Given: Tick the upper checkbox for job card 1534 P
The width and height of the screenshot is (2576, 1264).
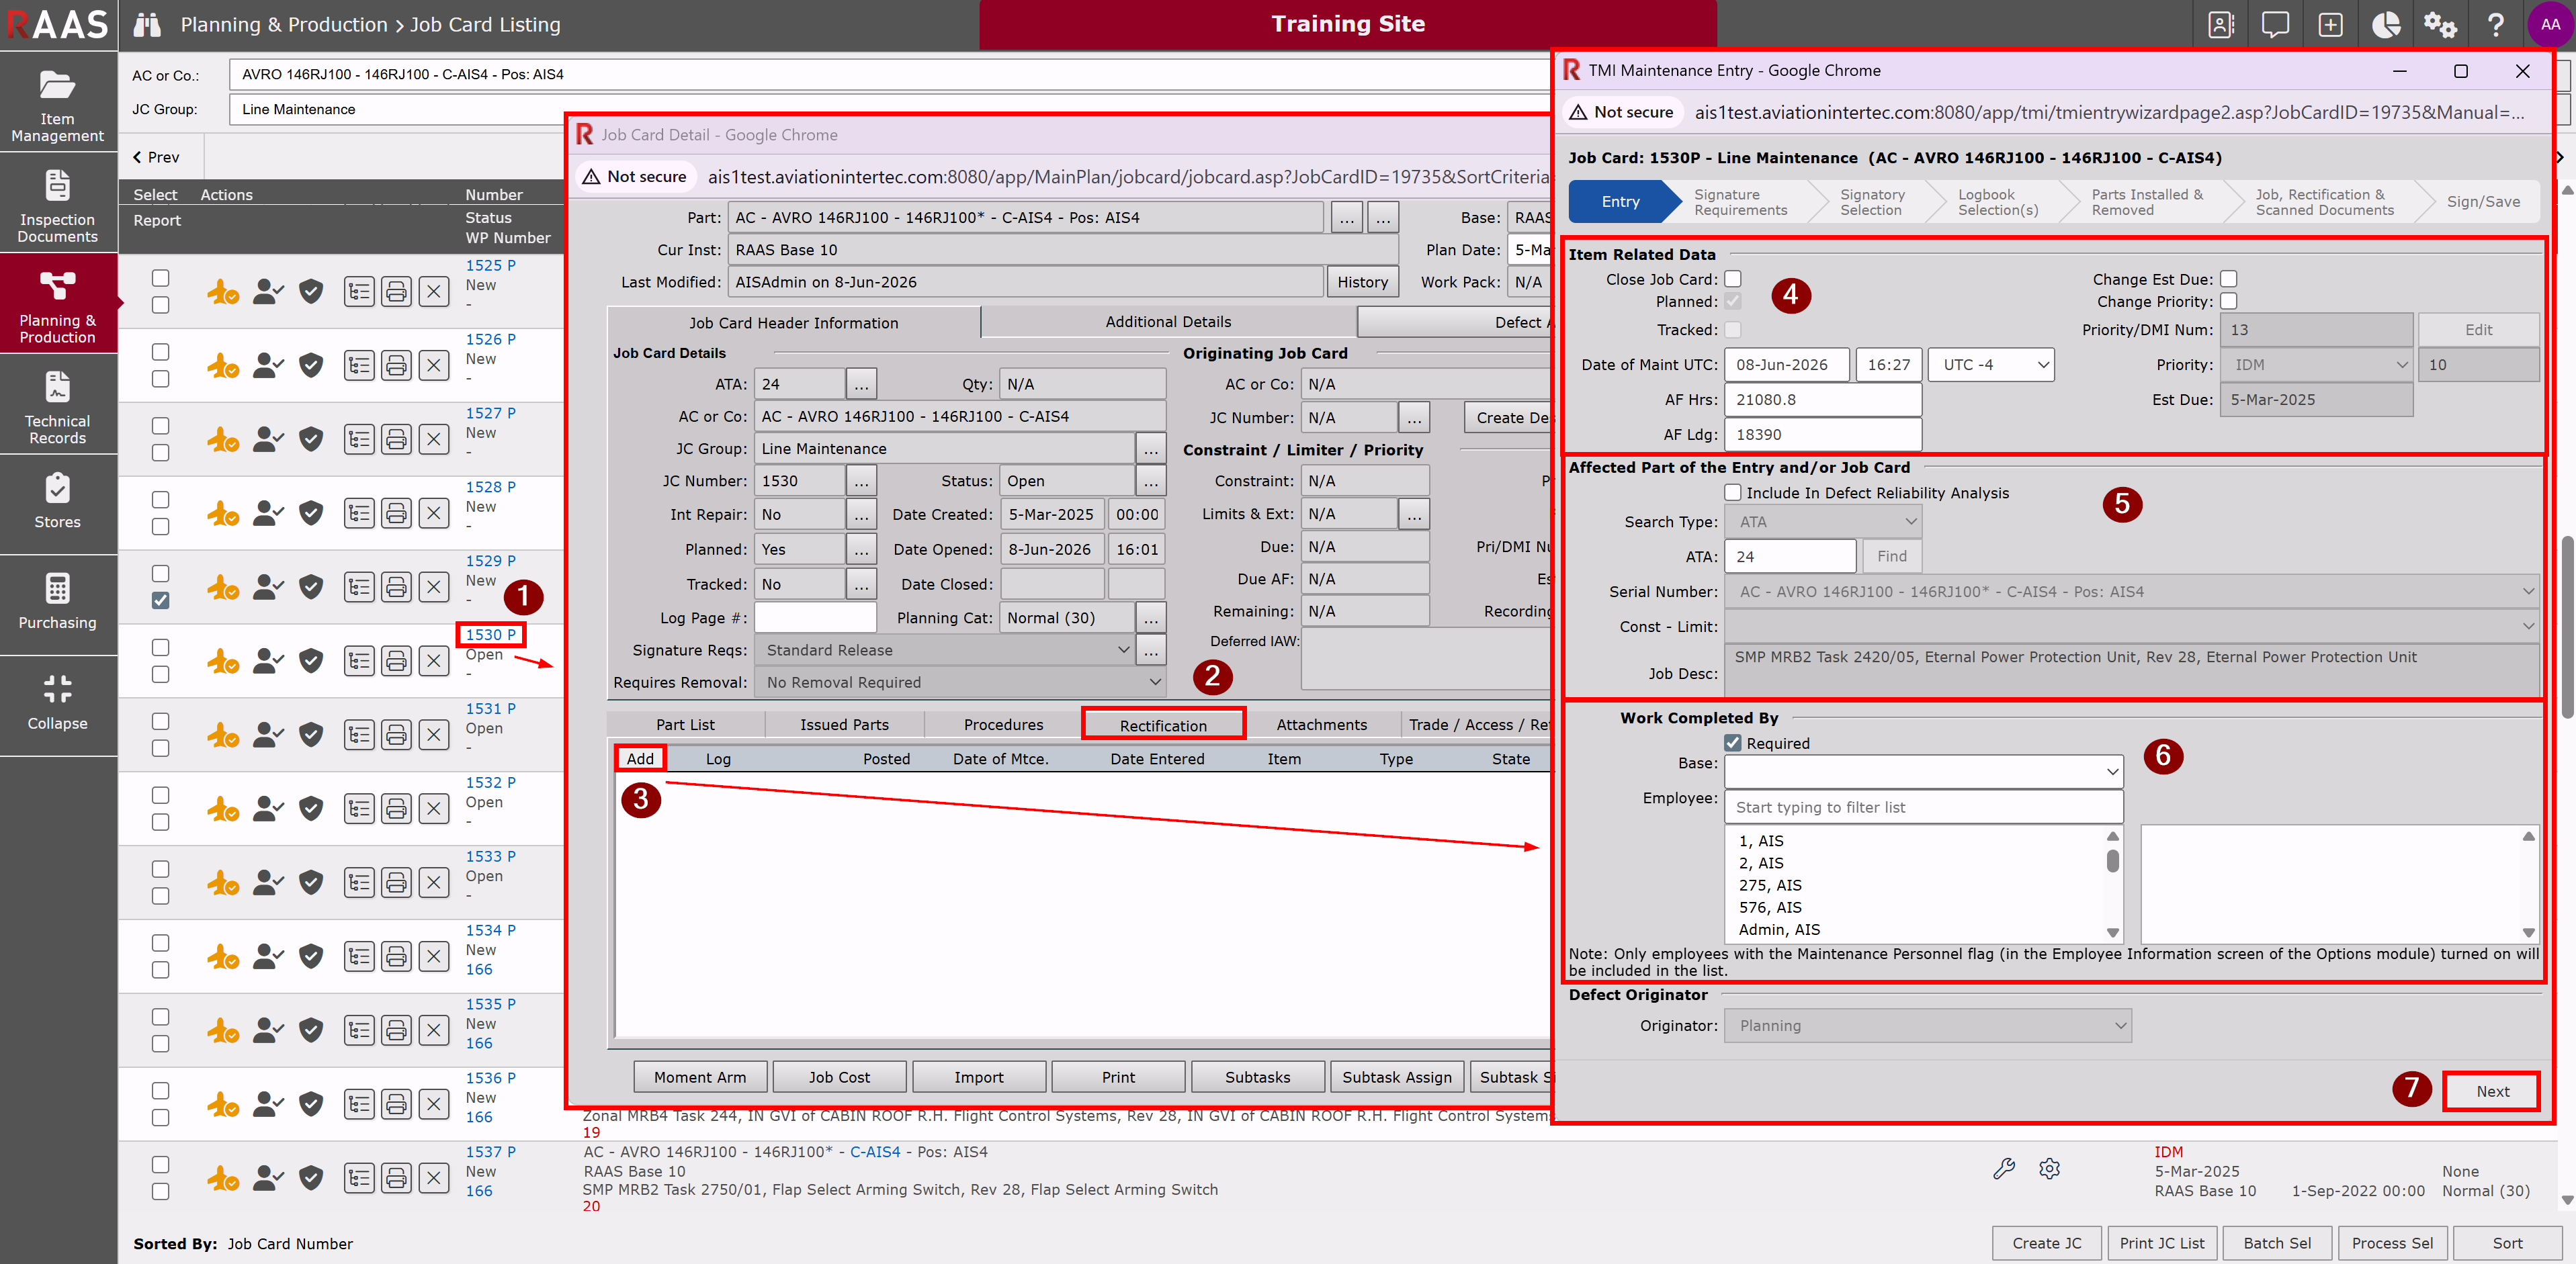Looking at the screenshot, I should pyautogui.click(x=160, y=943).
